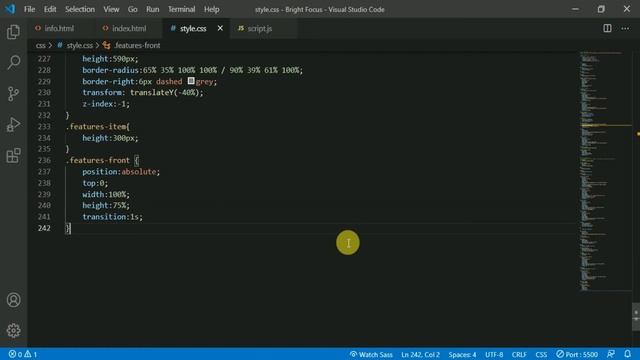Change file encoding UTF-8
The width and height of the screenshot is (640, 360).
[x=494, y=354]
